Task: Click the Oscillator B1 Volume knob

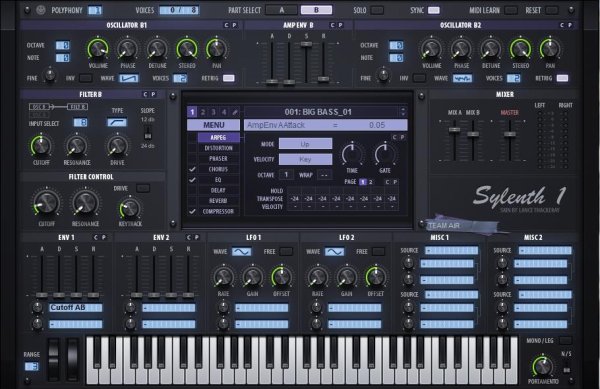Action: pyautogui.click(x=98, y=49)
